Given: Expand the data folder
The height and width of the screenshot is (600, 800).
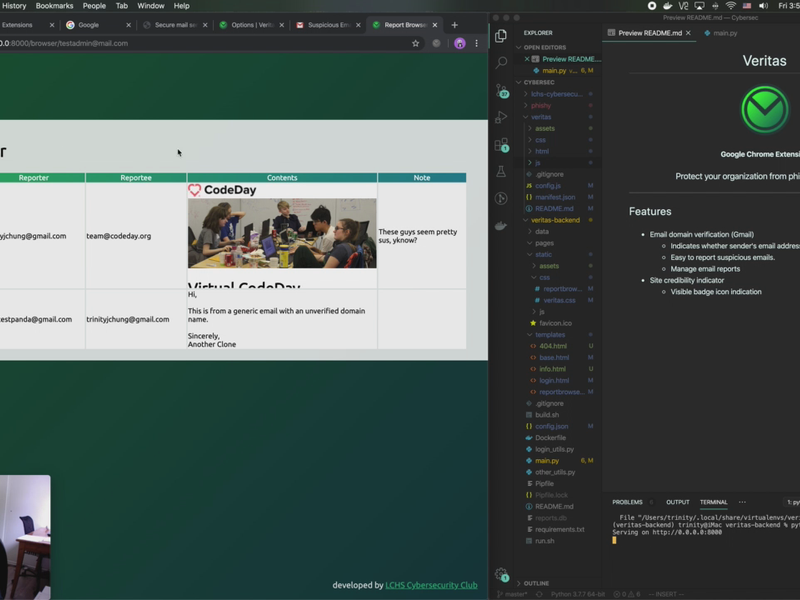Looking at the screenshot, I should pos(542,232).
